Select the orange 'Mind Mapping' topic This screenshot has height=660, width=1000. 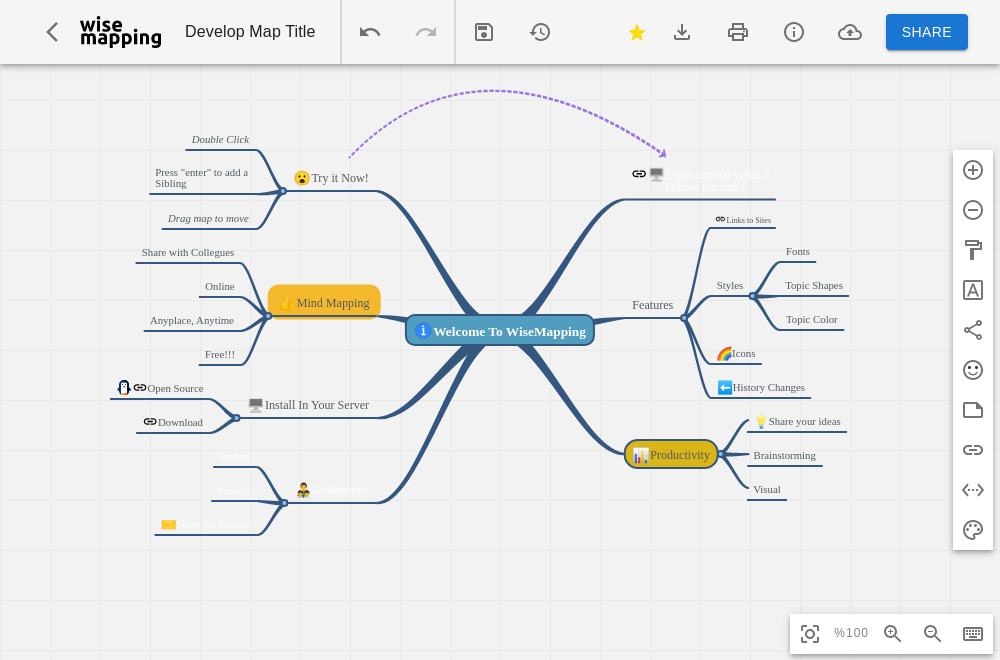(324, 302)
